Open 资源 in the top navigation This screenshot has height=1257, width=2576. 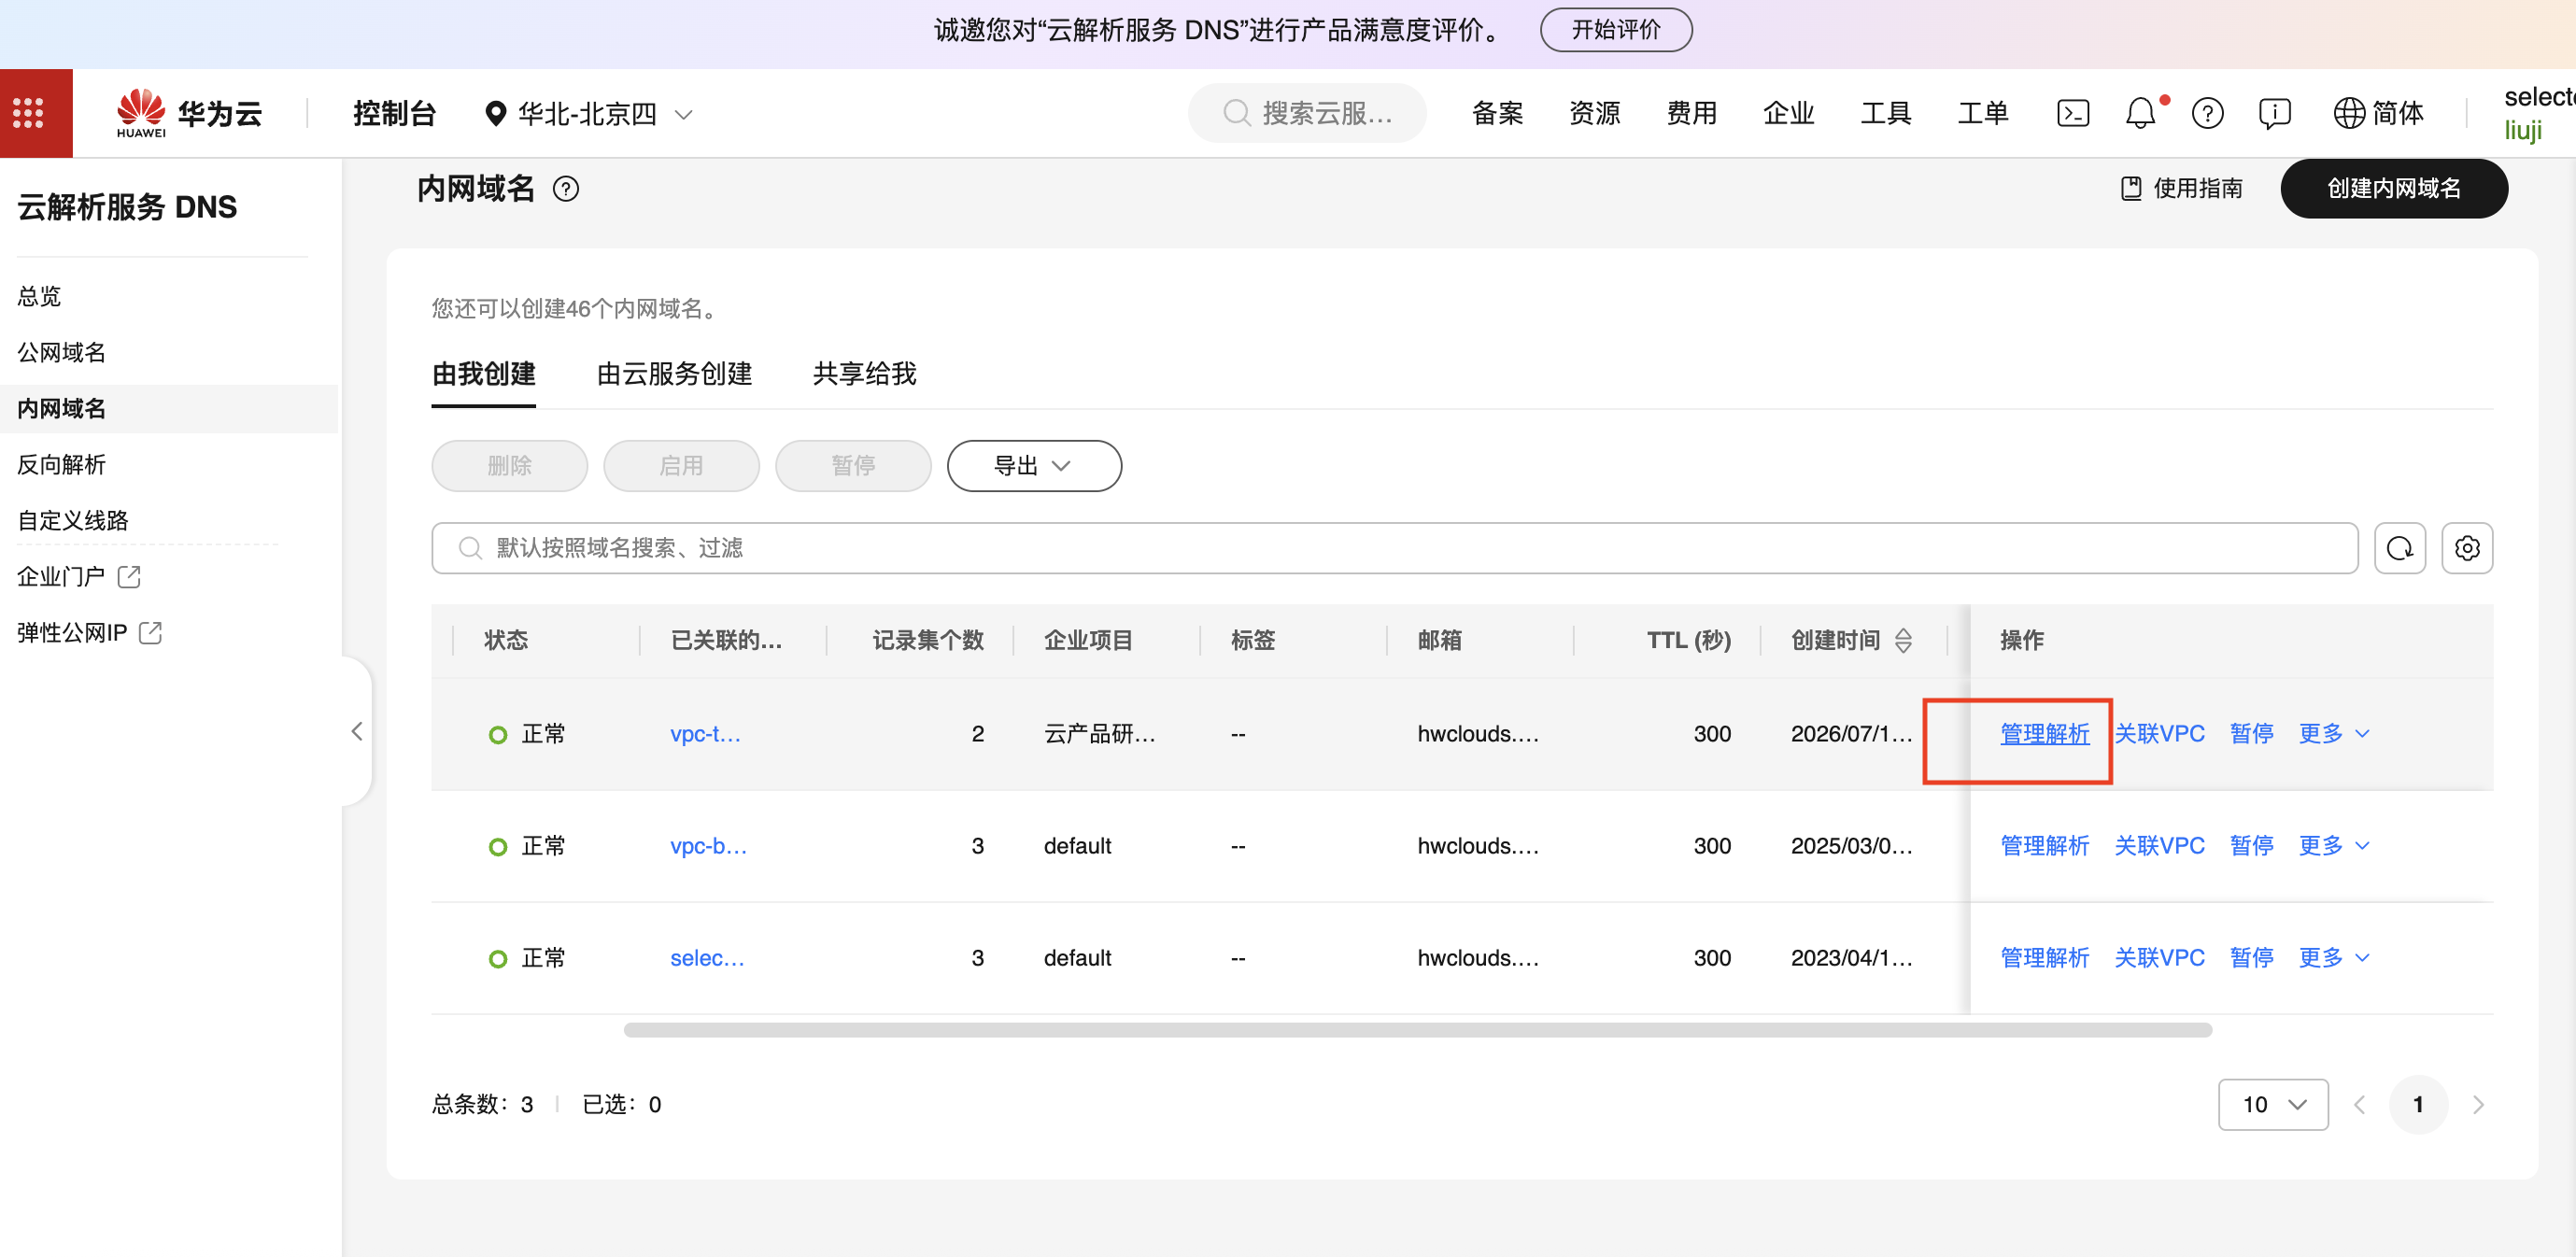[1594, 113]
